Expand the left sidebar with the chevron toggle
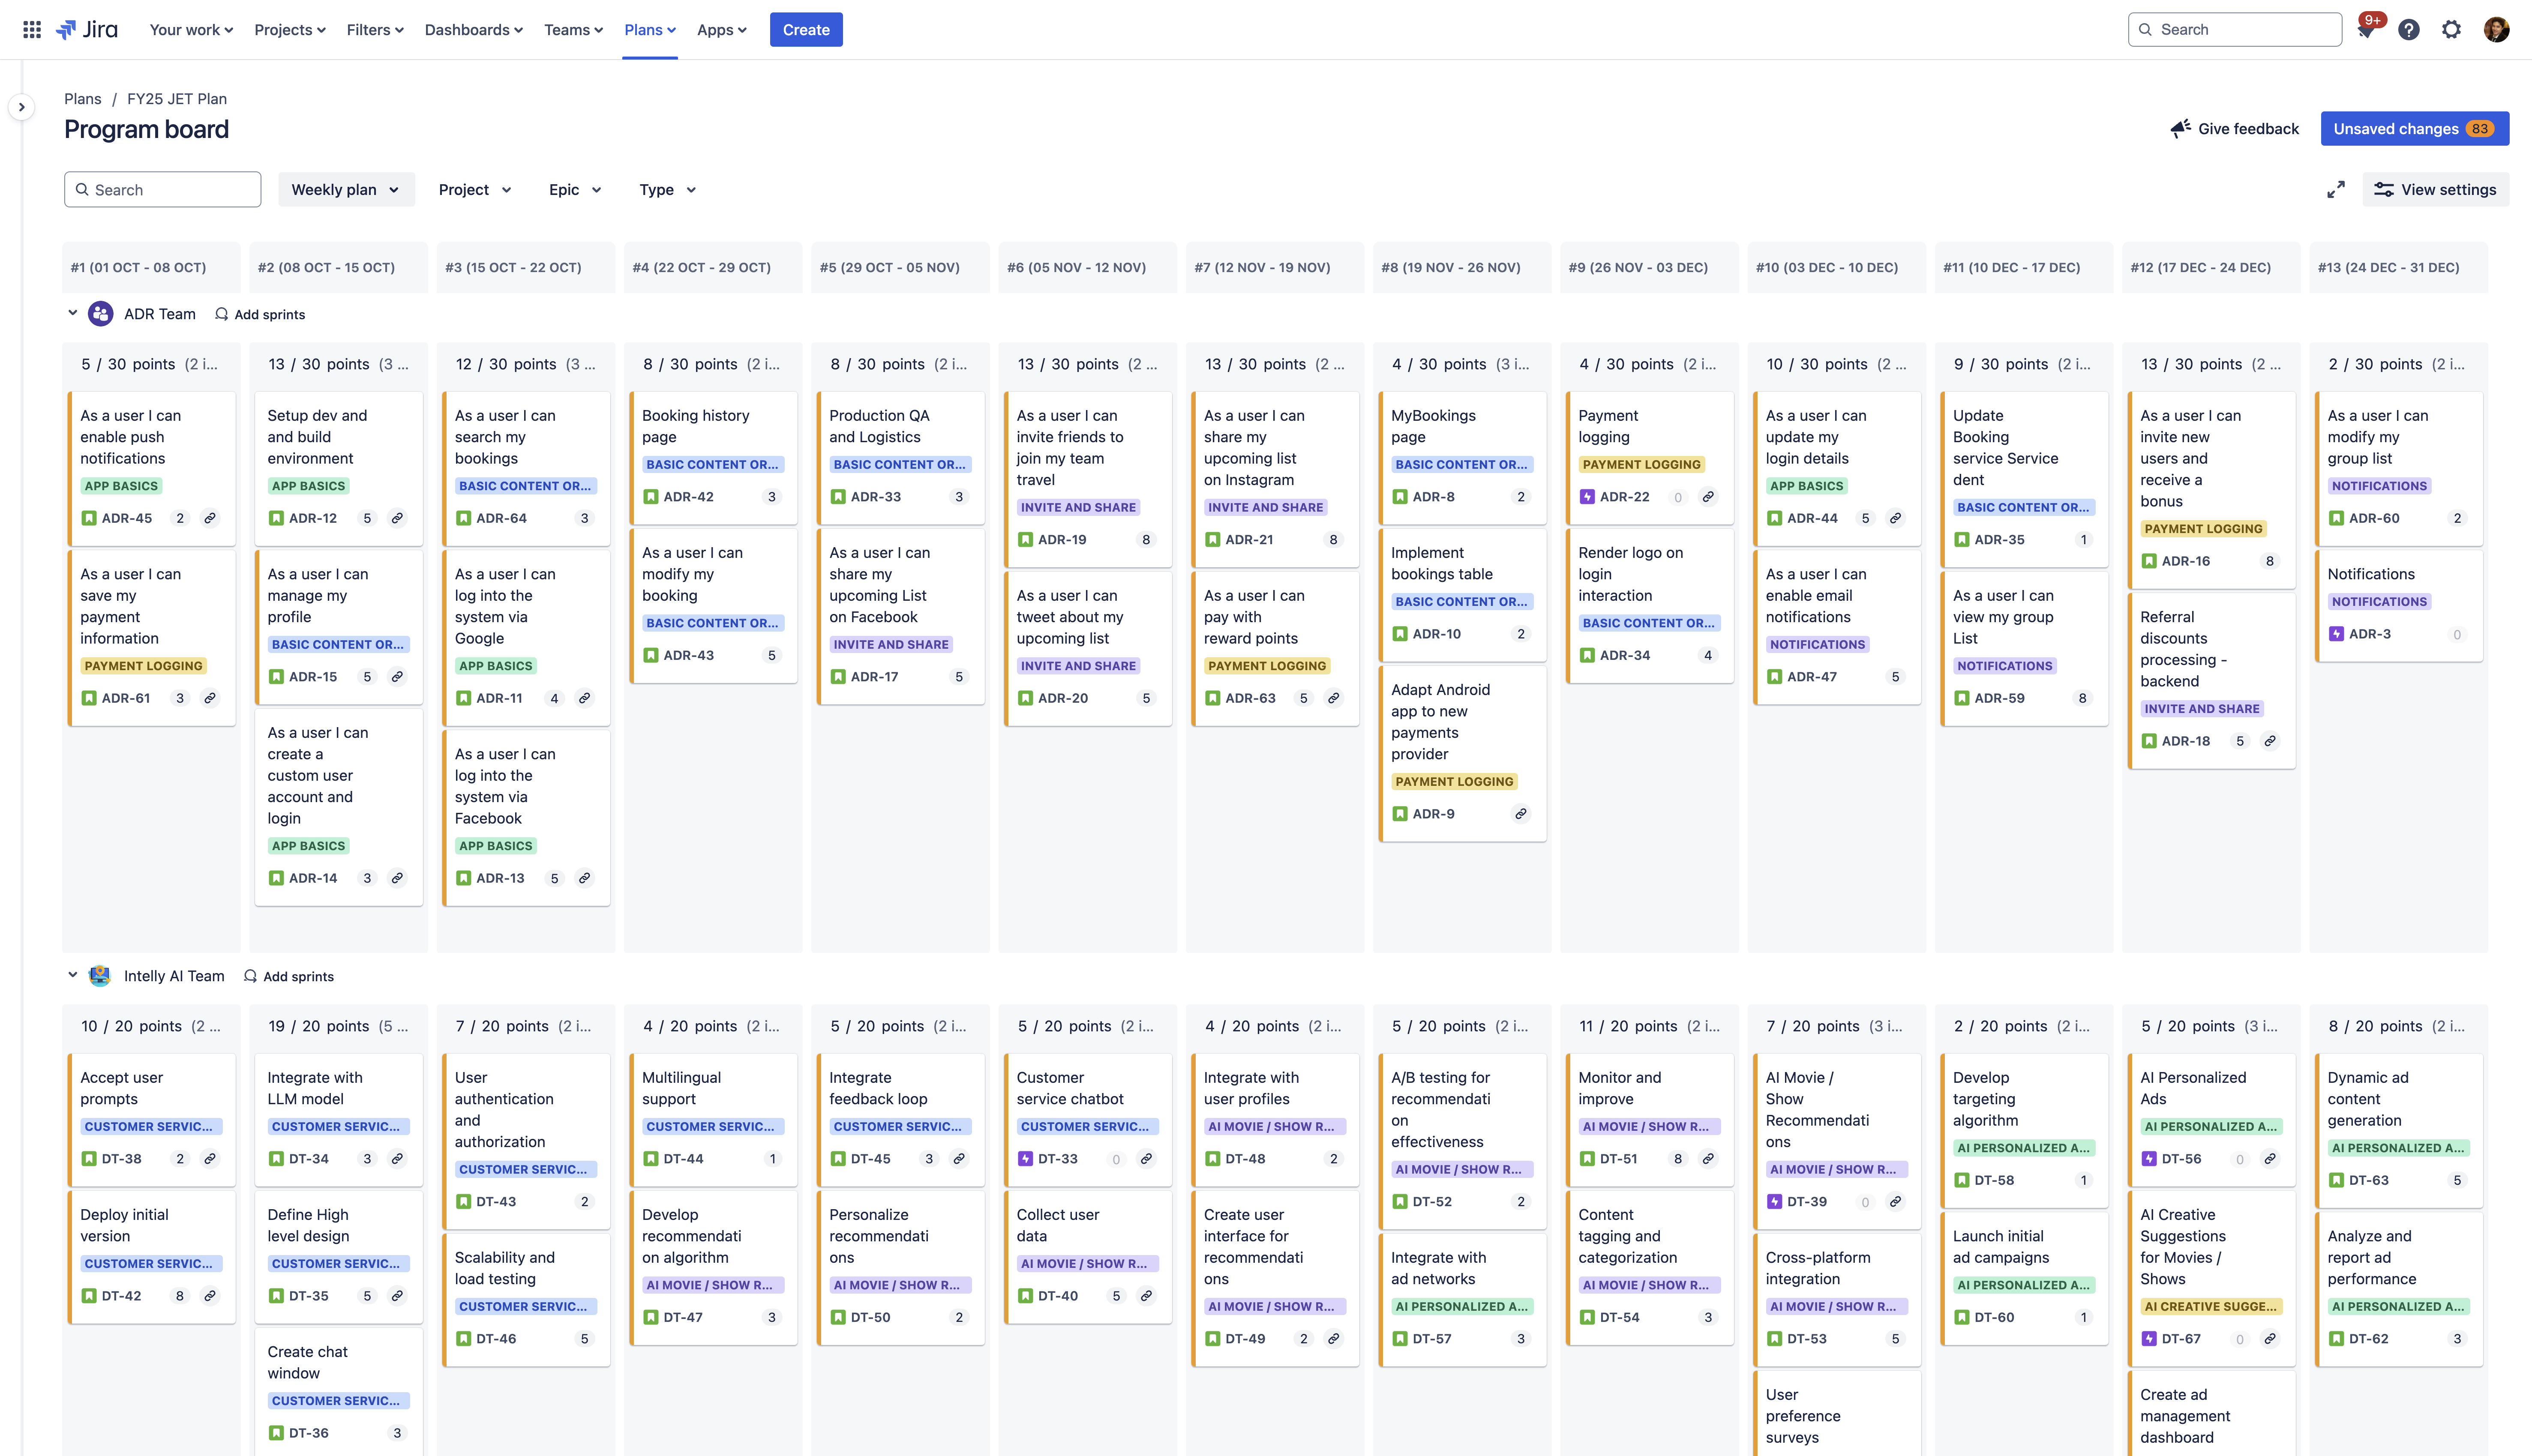2532x1456 pixels. 22,107
